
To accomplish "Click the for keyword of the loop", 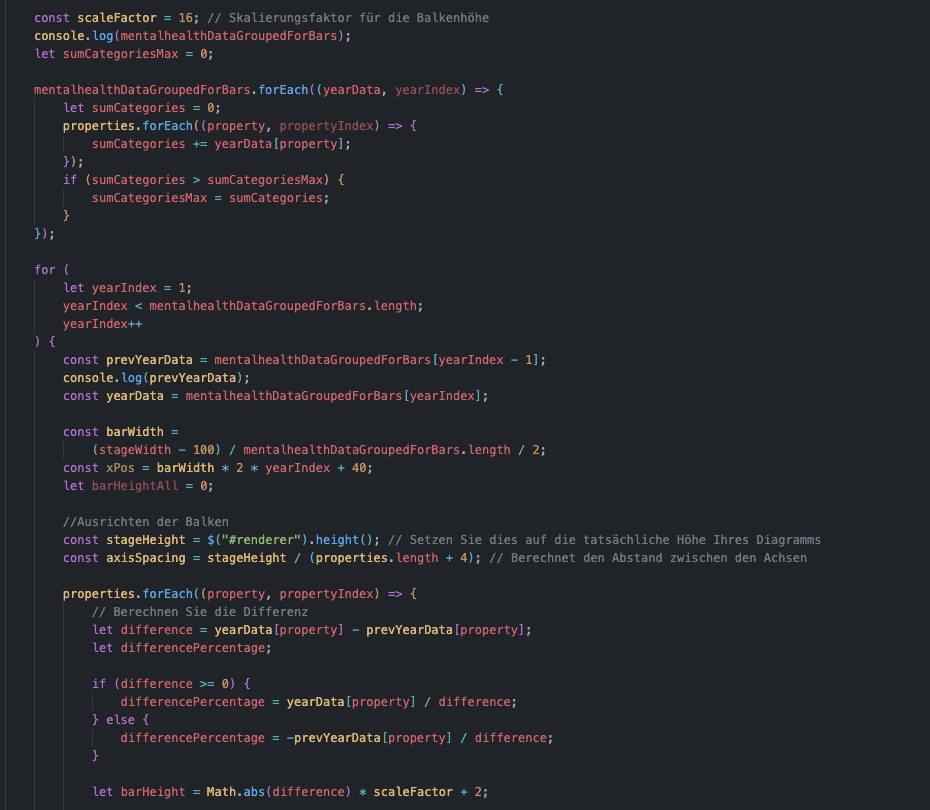I will point(45,270).
